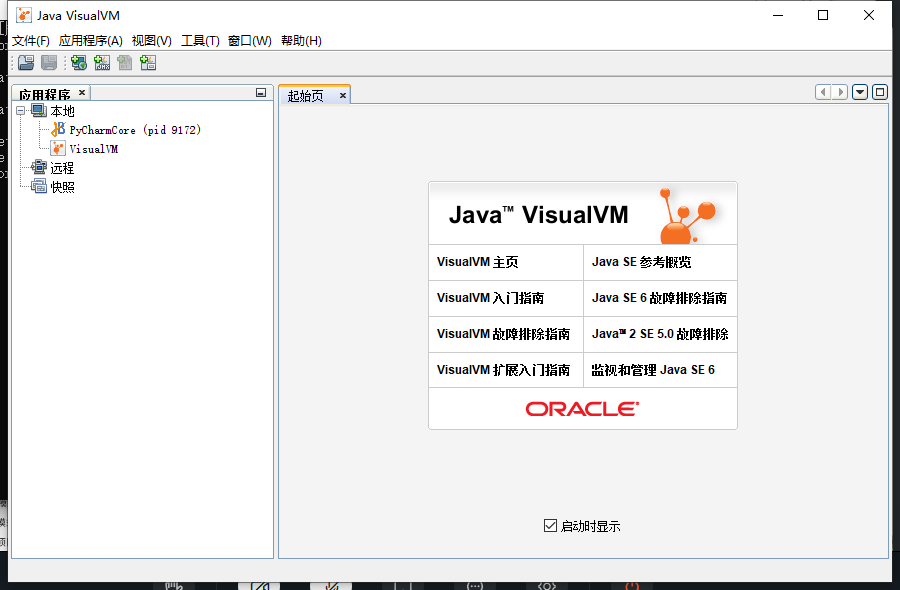
Task: Open the VisualVM 故障排除指南 link
Action: (503, 334)
